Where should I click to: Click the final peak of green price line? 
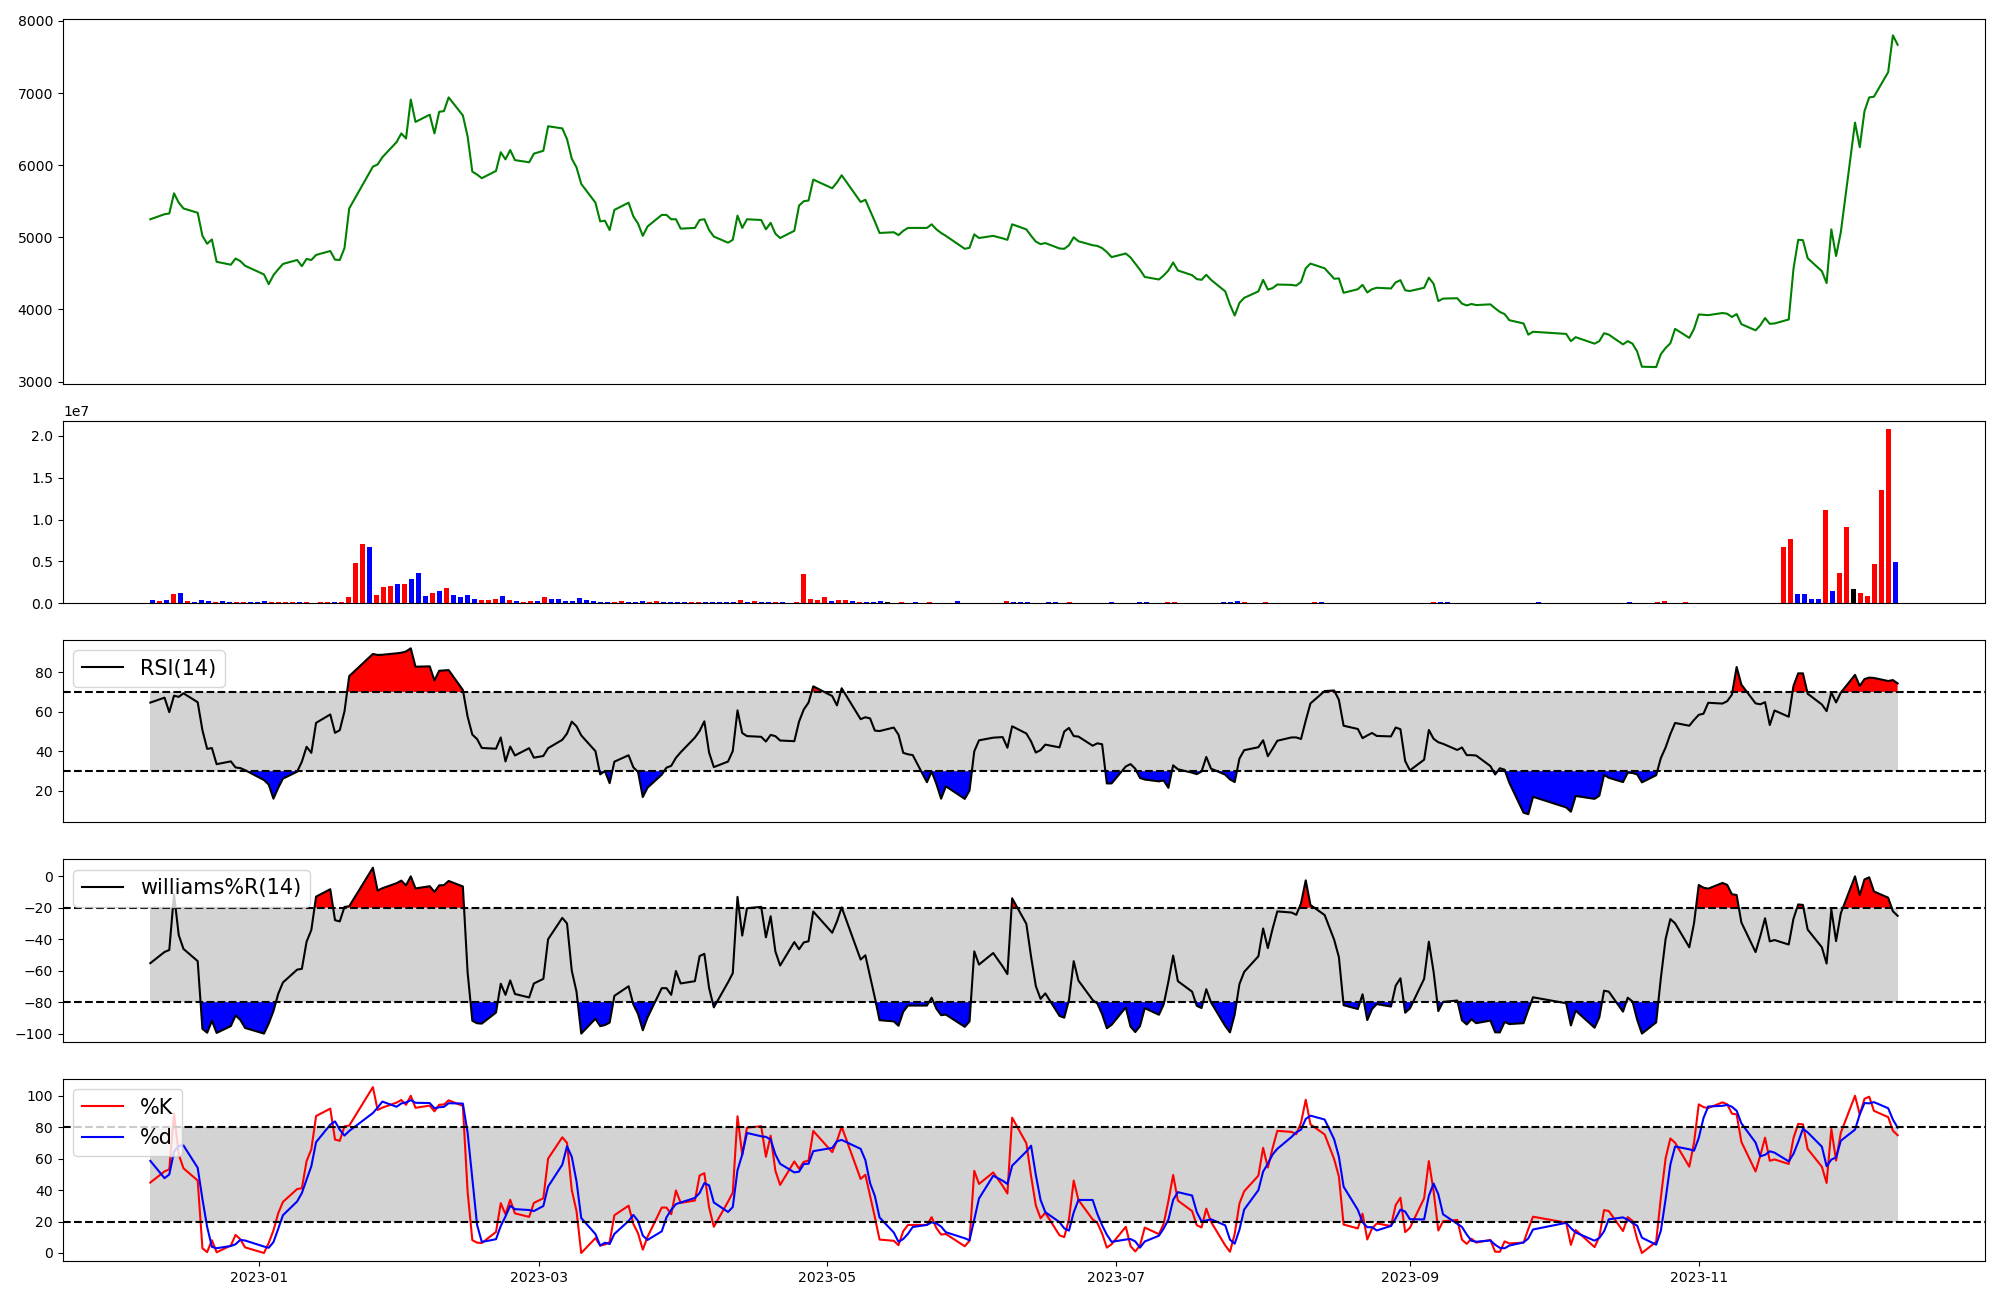(x=1893, y=36)
